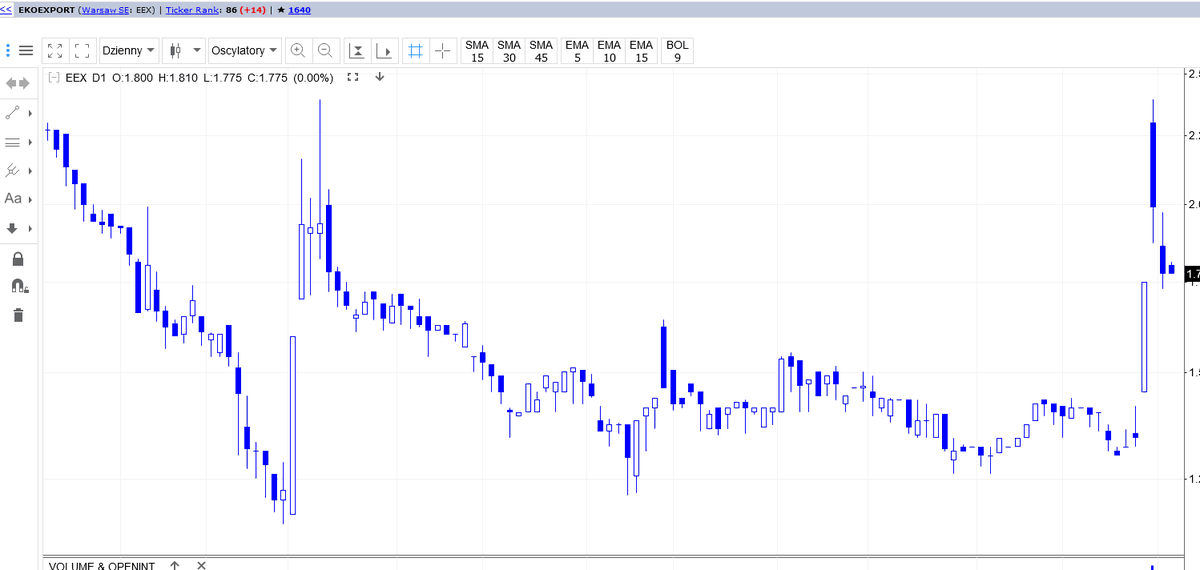1200x570 pixels.
Task: Toggle the EMA 10 indicator
Action: (x=609, y=51)
